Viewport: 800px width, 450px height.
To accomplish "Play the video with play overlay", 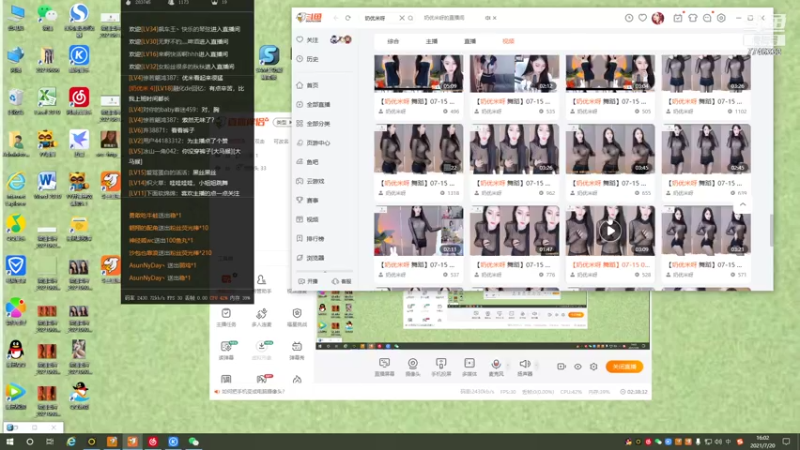I will pos(610,231).
